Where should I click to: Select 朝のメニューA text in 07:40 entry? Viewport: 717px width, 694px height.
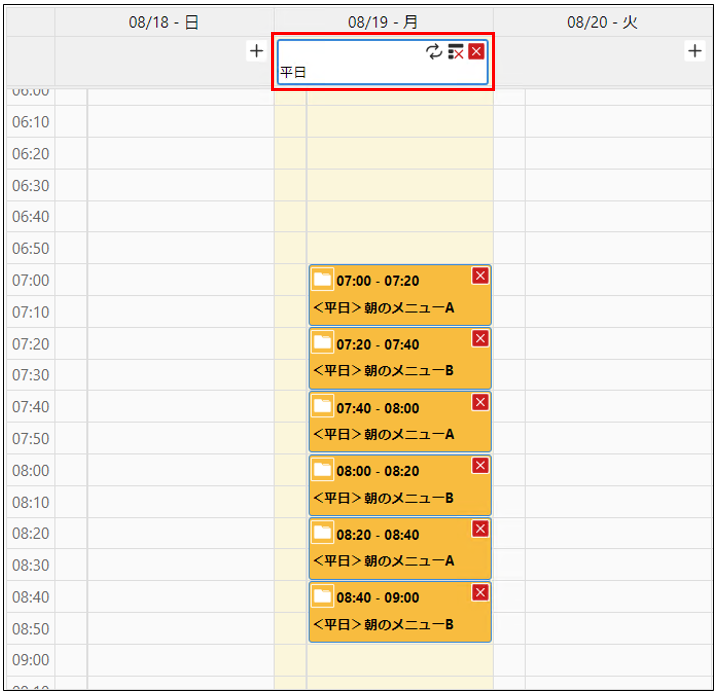[x=409, y=434]
